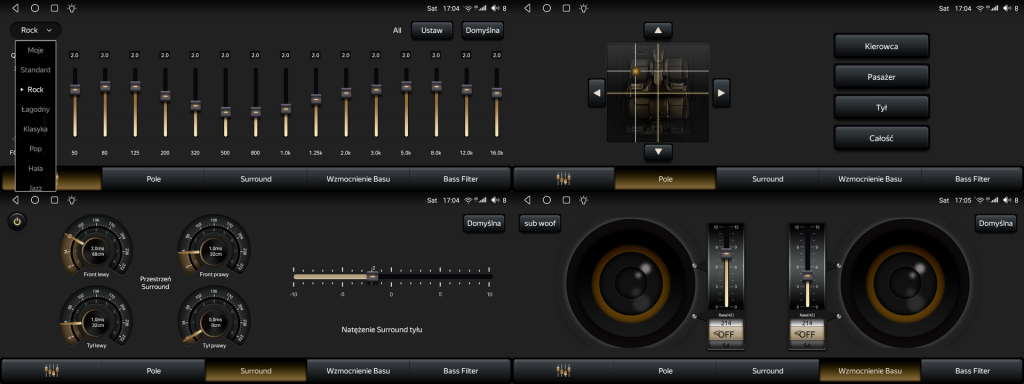
Task: Open the Surround tab on the equalizer screen
Action: pyautogui.click(x=255, y=178)
